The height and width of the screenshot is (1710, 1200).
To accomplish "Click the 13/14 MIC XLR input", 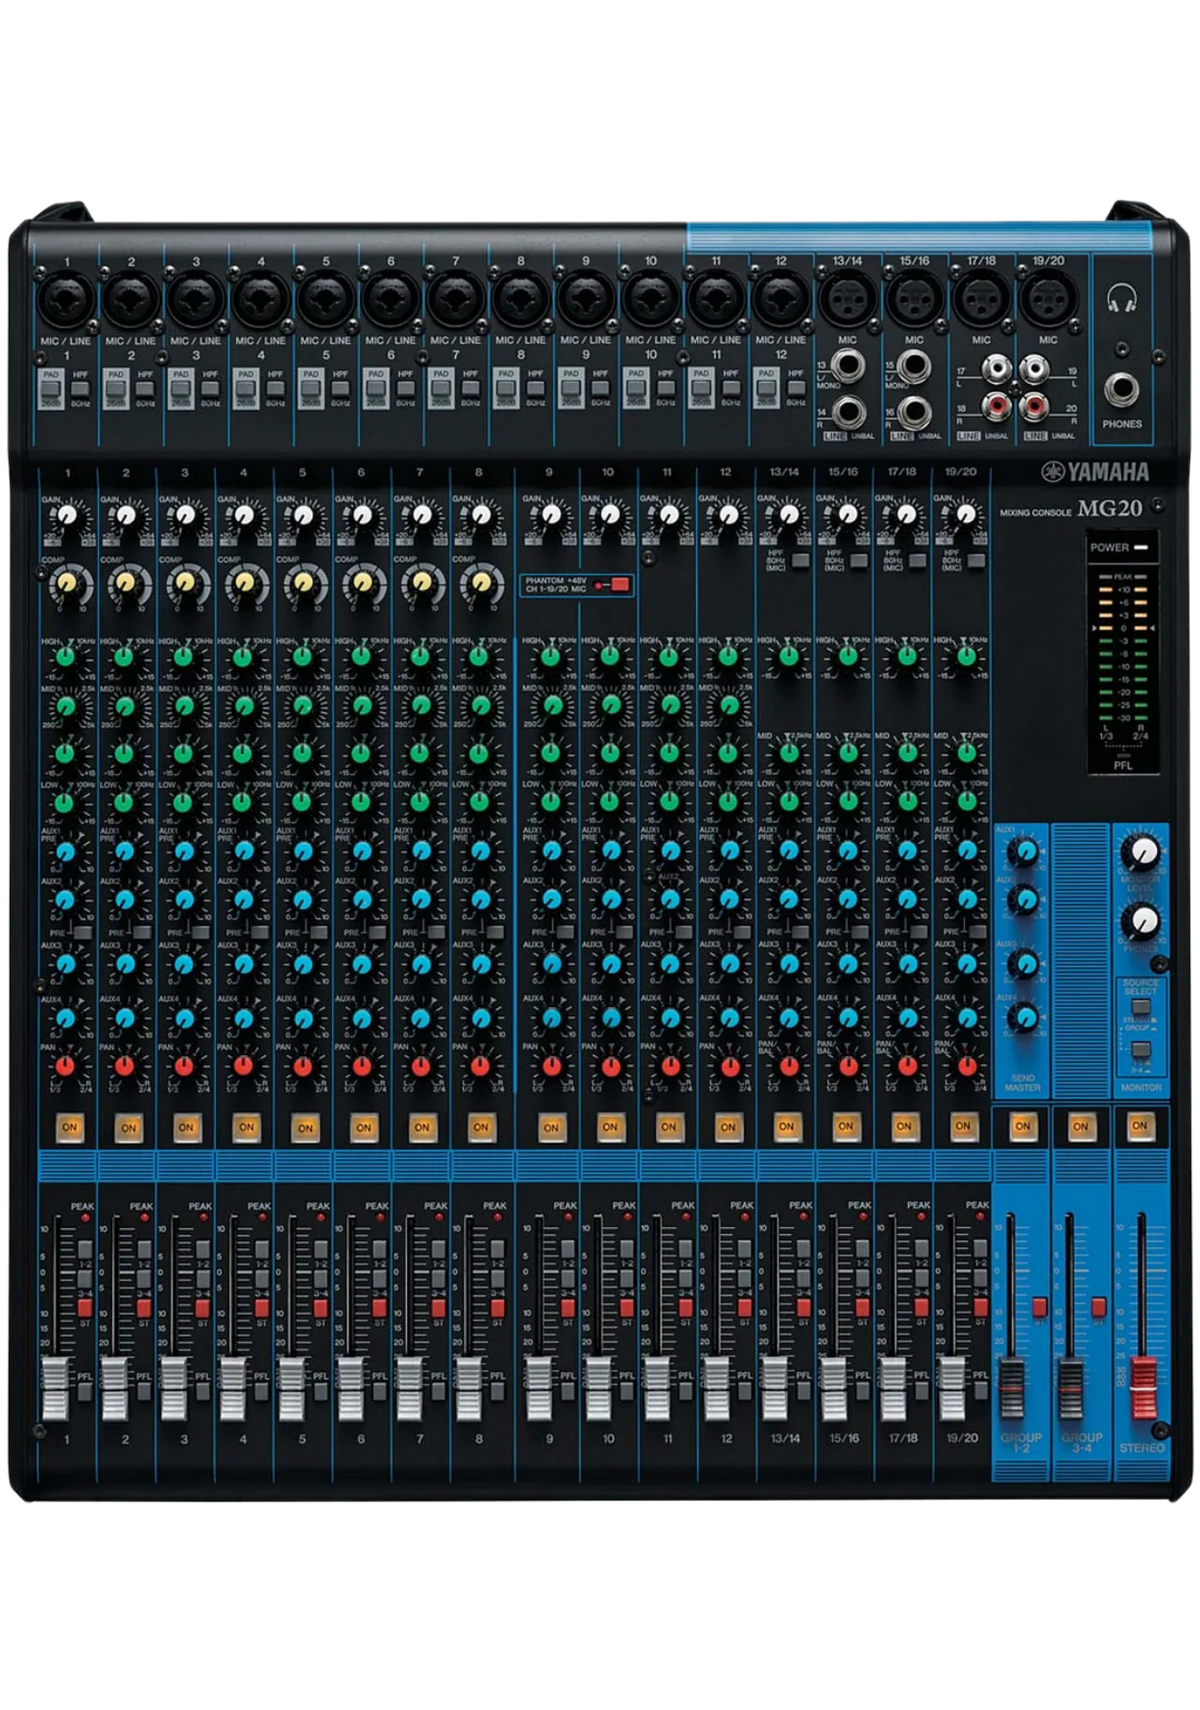I will [x=847, y=298].
